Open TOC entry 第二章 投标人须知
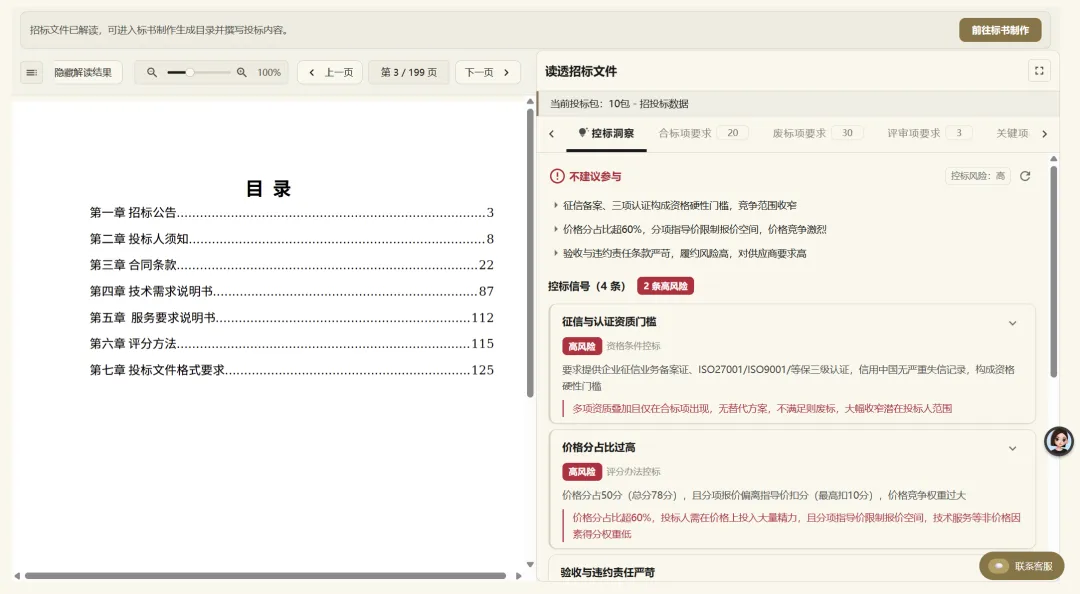This screenshot has width=1080, height=594. [x=291, y=238]
